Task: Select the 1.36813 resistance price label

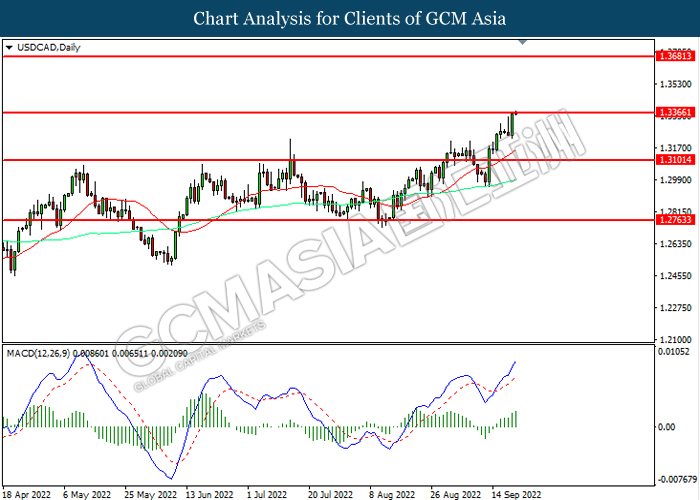Action: [x=675, y=56]
